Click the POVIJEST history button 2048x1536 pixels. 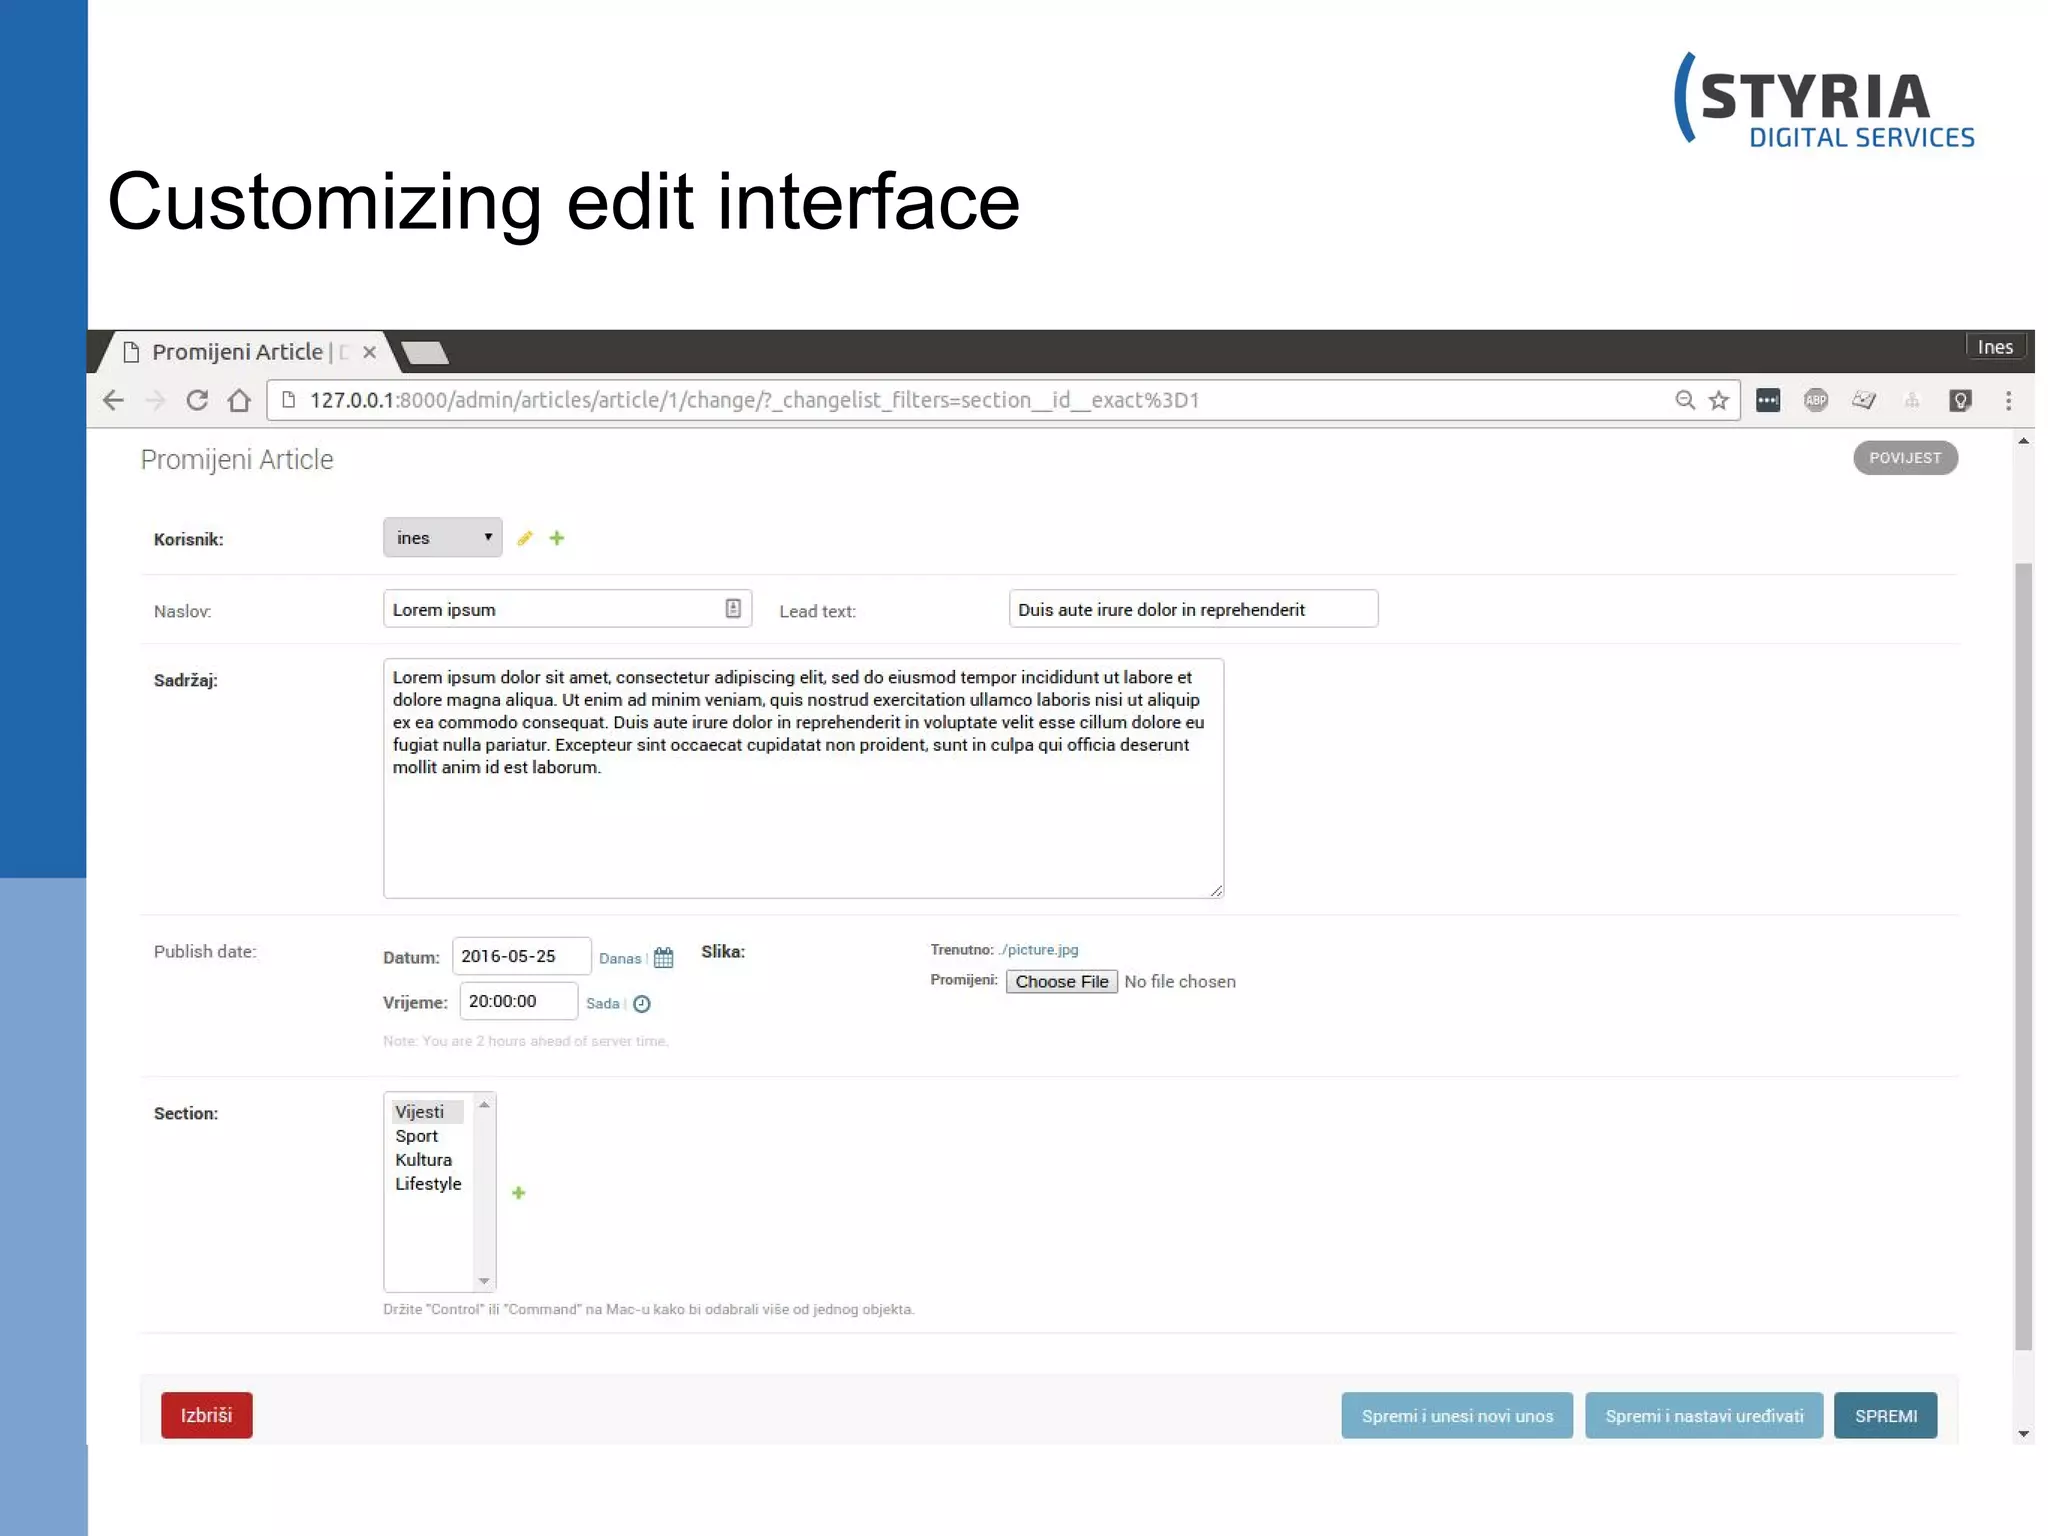[1905, 458]
